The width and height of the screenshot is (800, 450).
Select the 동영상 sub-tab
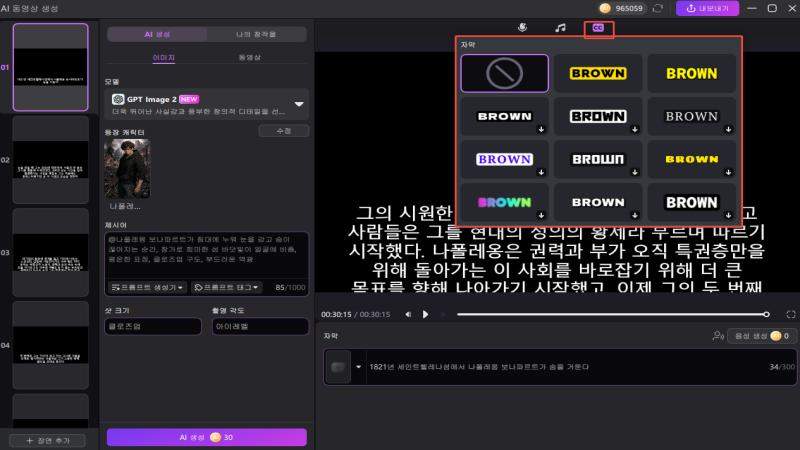[x=249, y=57]
